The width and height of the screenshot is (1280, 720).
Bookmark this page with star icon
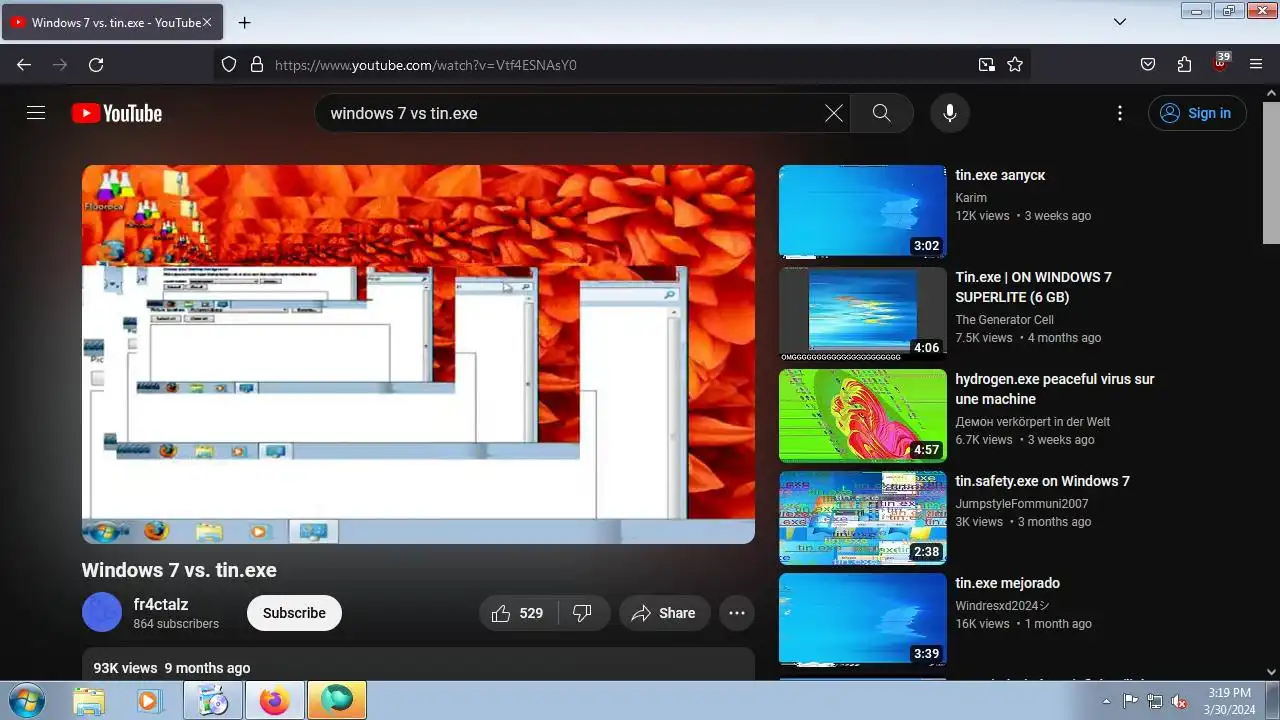coord(1015,64)
